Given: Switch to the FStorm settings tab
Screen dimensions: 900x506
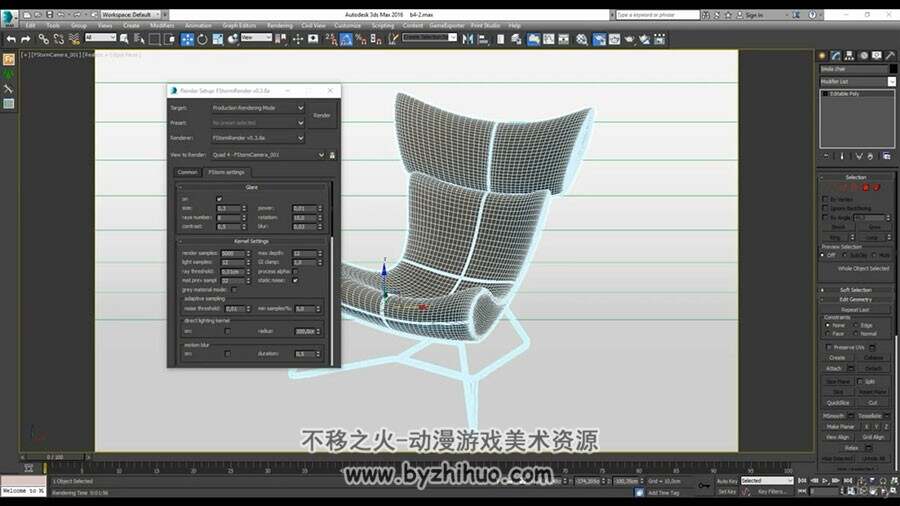Looking at the screenshot, I should (x=226, y=172).
